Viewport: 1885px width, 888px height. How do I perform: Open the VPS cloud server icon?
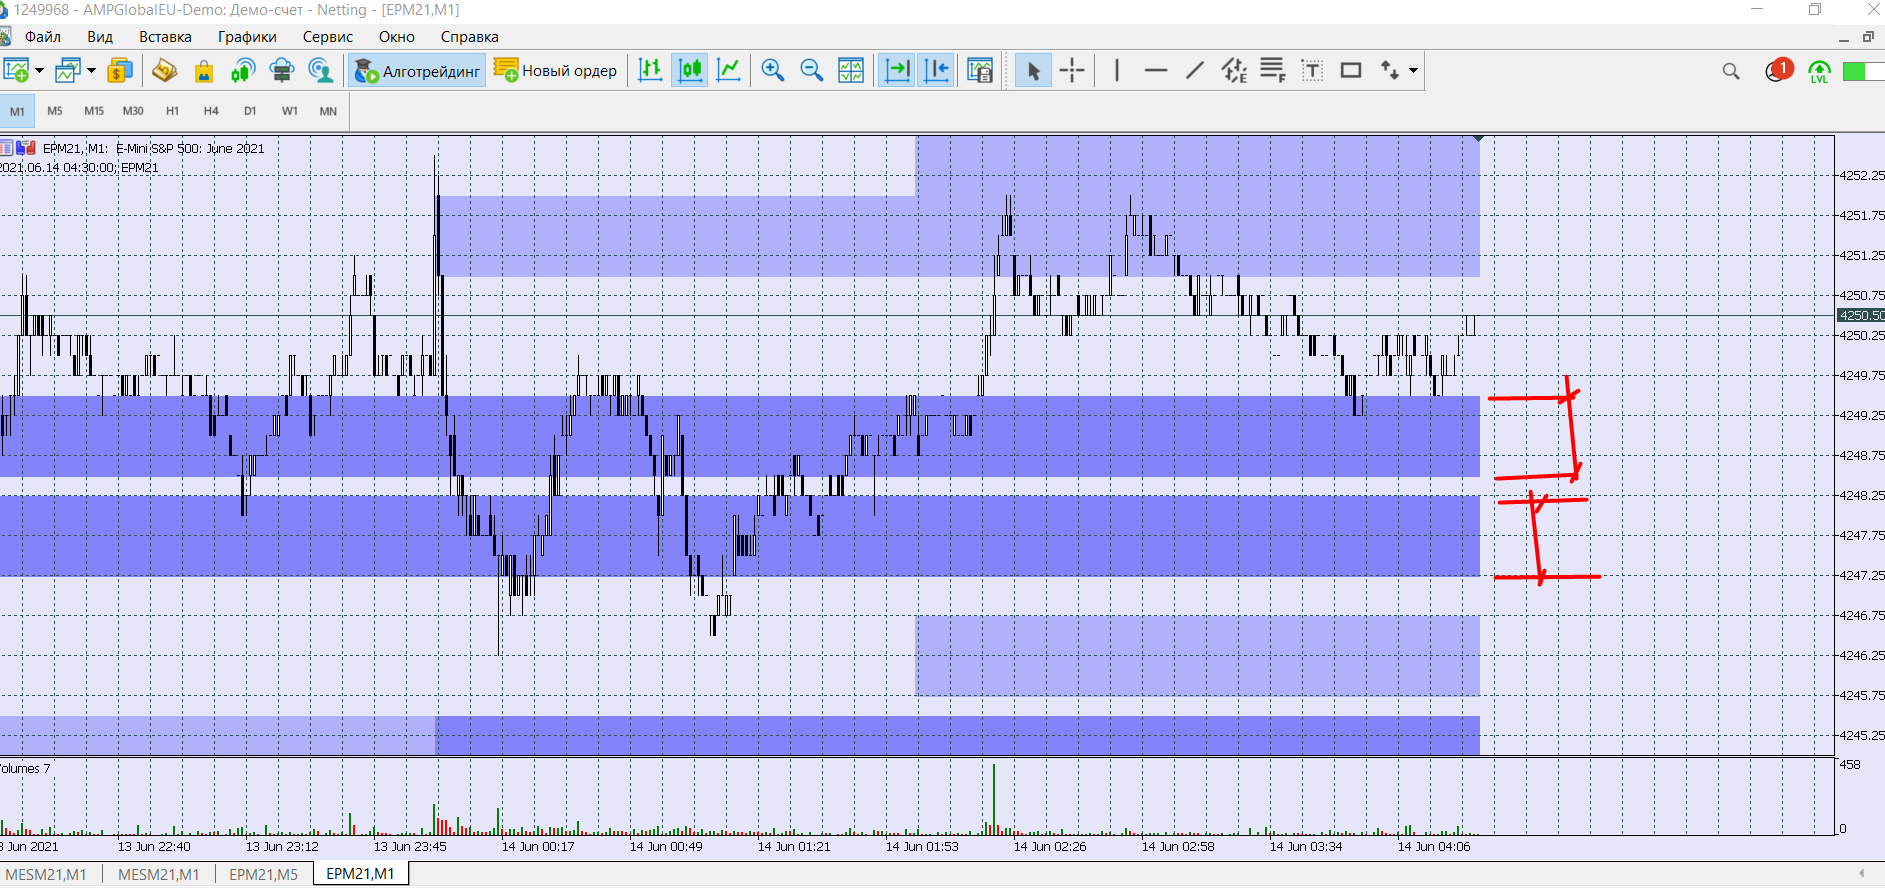[x=282, y=70]
